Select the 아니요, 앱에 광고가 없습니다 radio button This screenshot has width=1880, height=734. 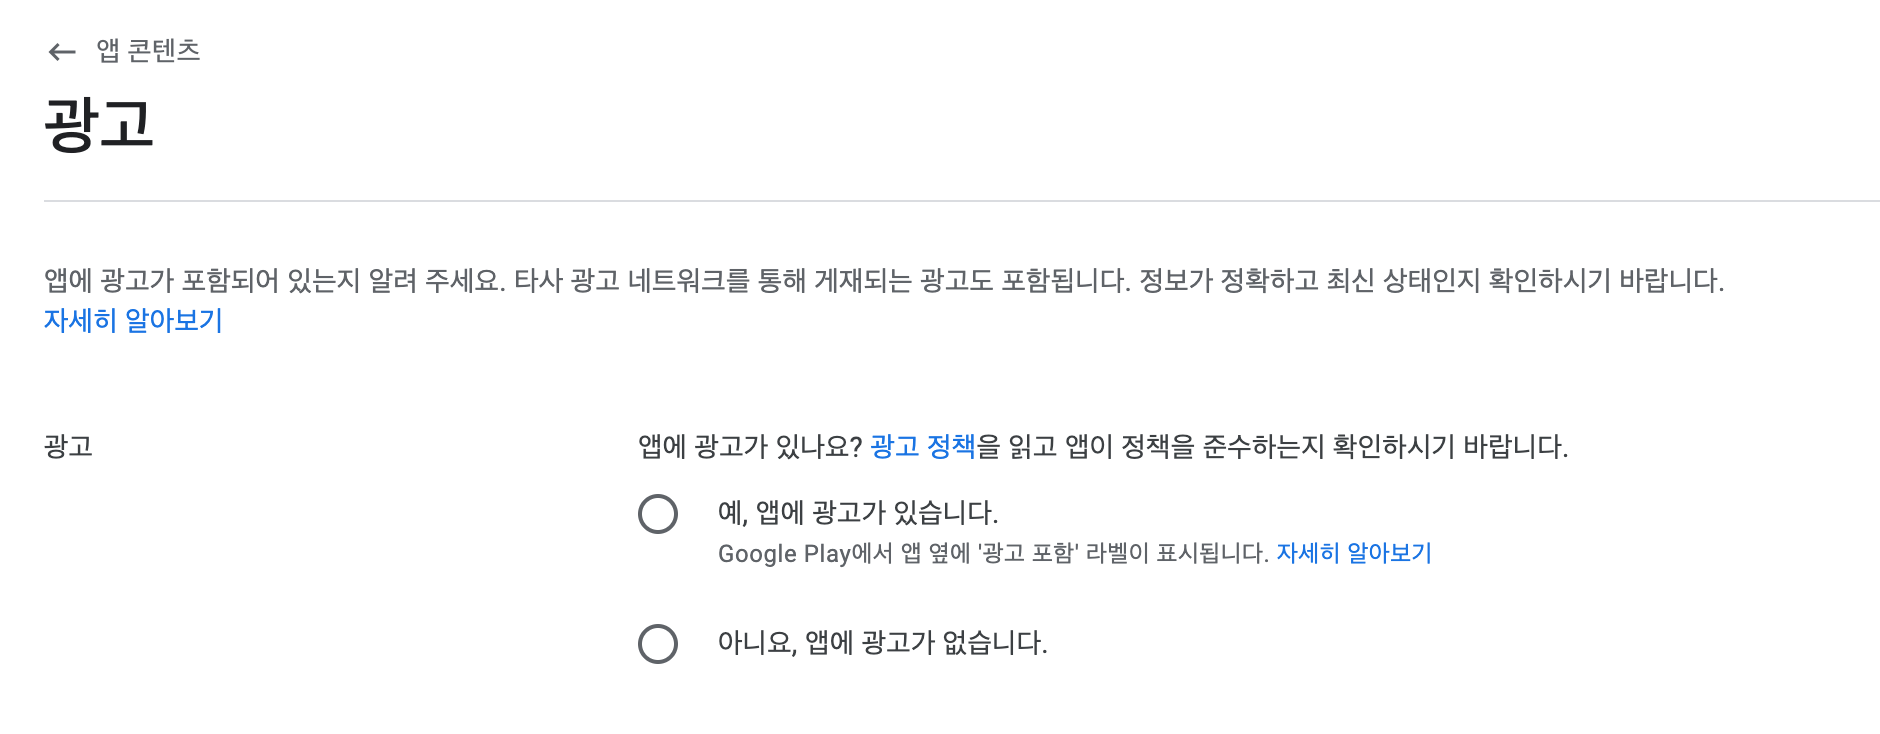(658, 644)
